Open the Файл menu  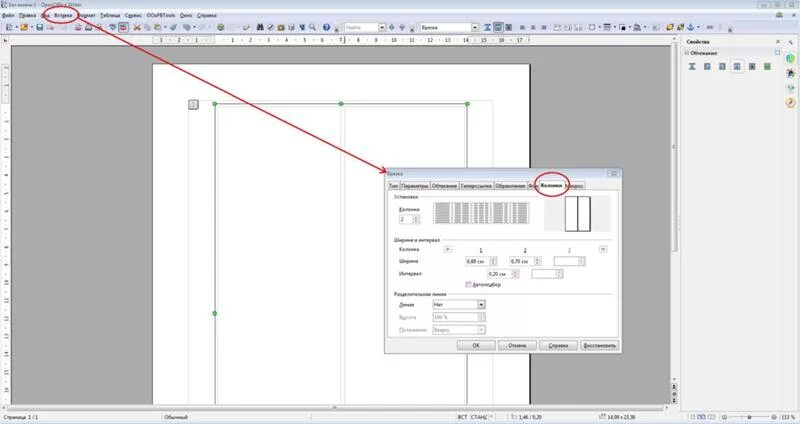tap(8, 16)
